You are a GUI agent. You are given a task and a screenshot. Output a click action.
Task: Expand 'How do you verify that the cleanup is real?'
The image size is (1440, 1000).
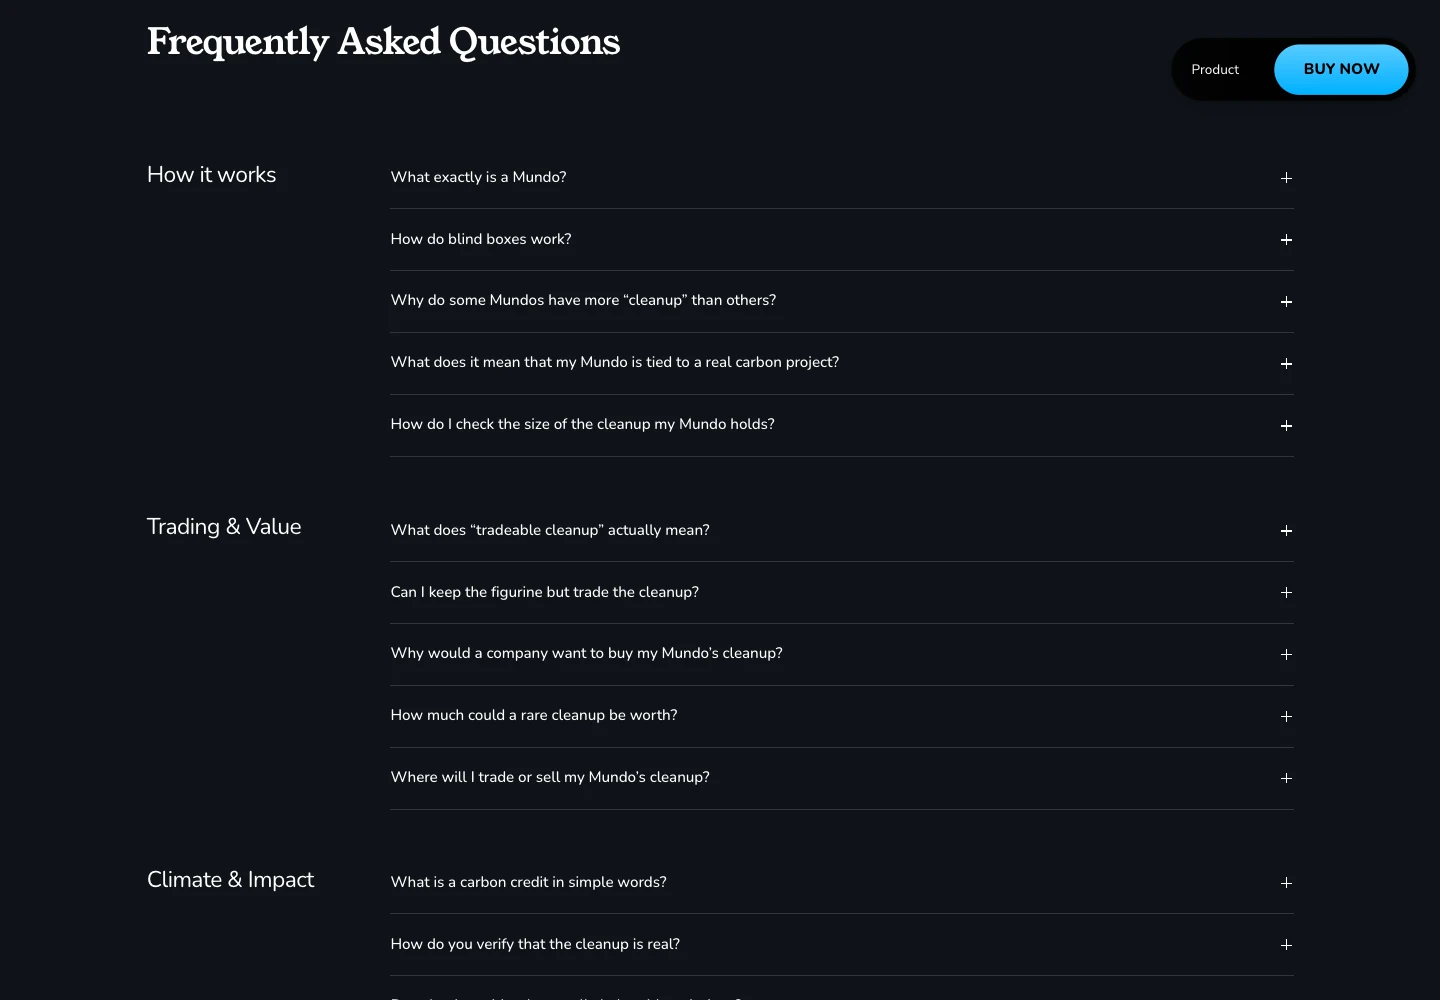(x=842, y=944)
